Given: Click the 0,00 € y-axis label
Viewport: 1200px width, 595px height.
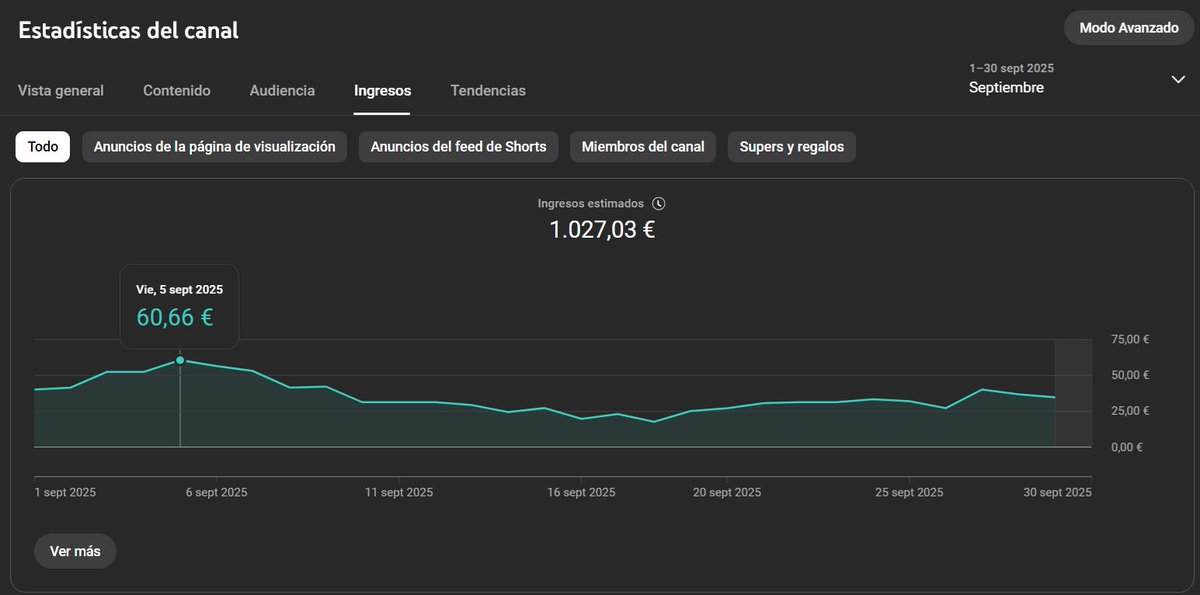Looking at the screenshot, I should click(x=1127, y=447).
